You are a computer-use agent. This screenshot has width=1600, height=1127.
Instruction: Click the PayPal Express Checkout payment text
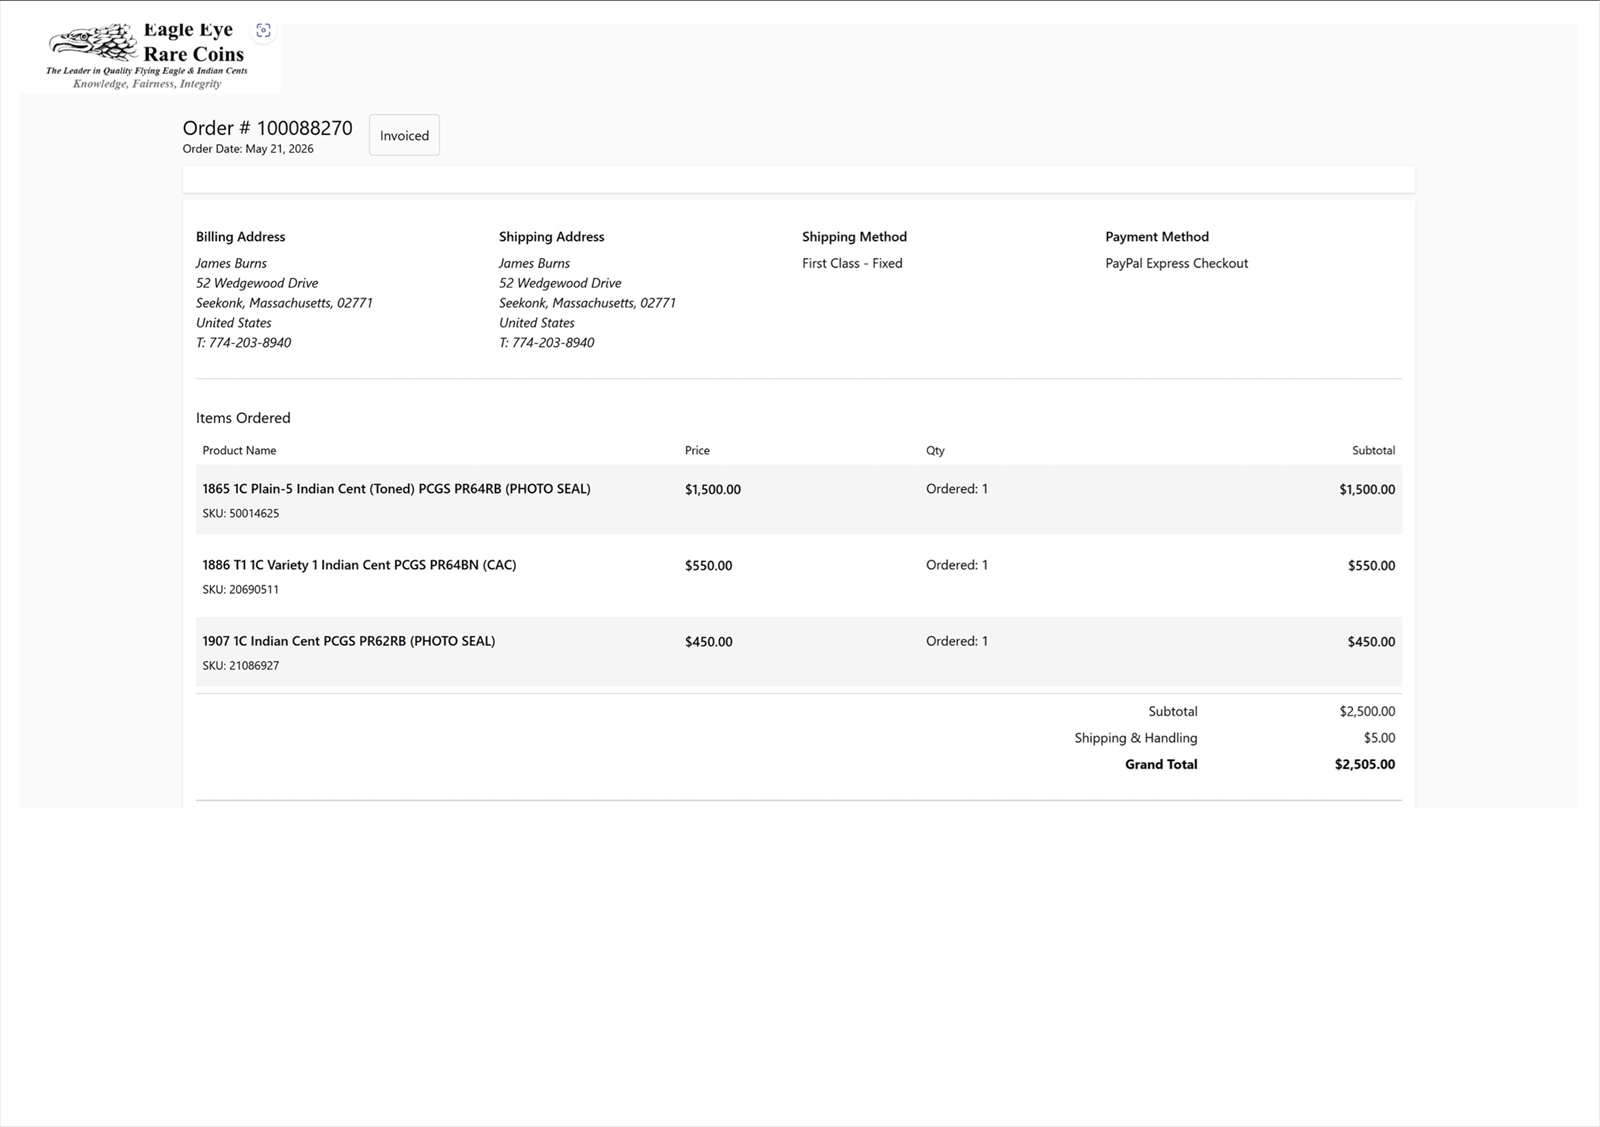point(1176,263)
